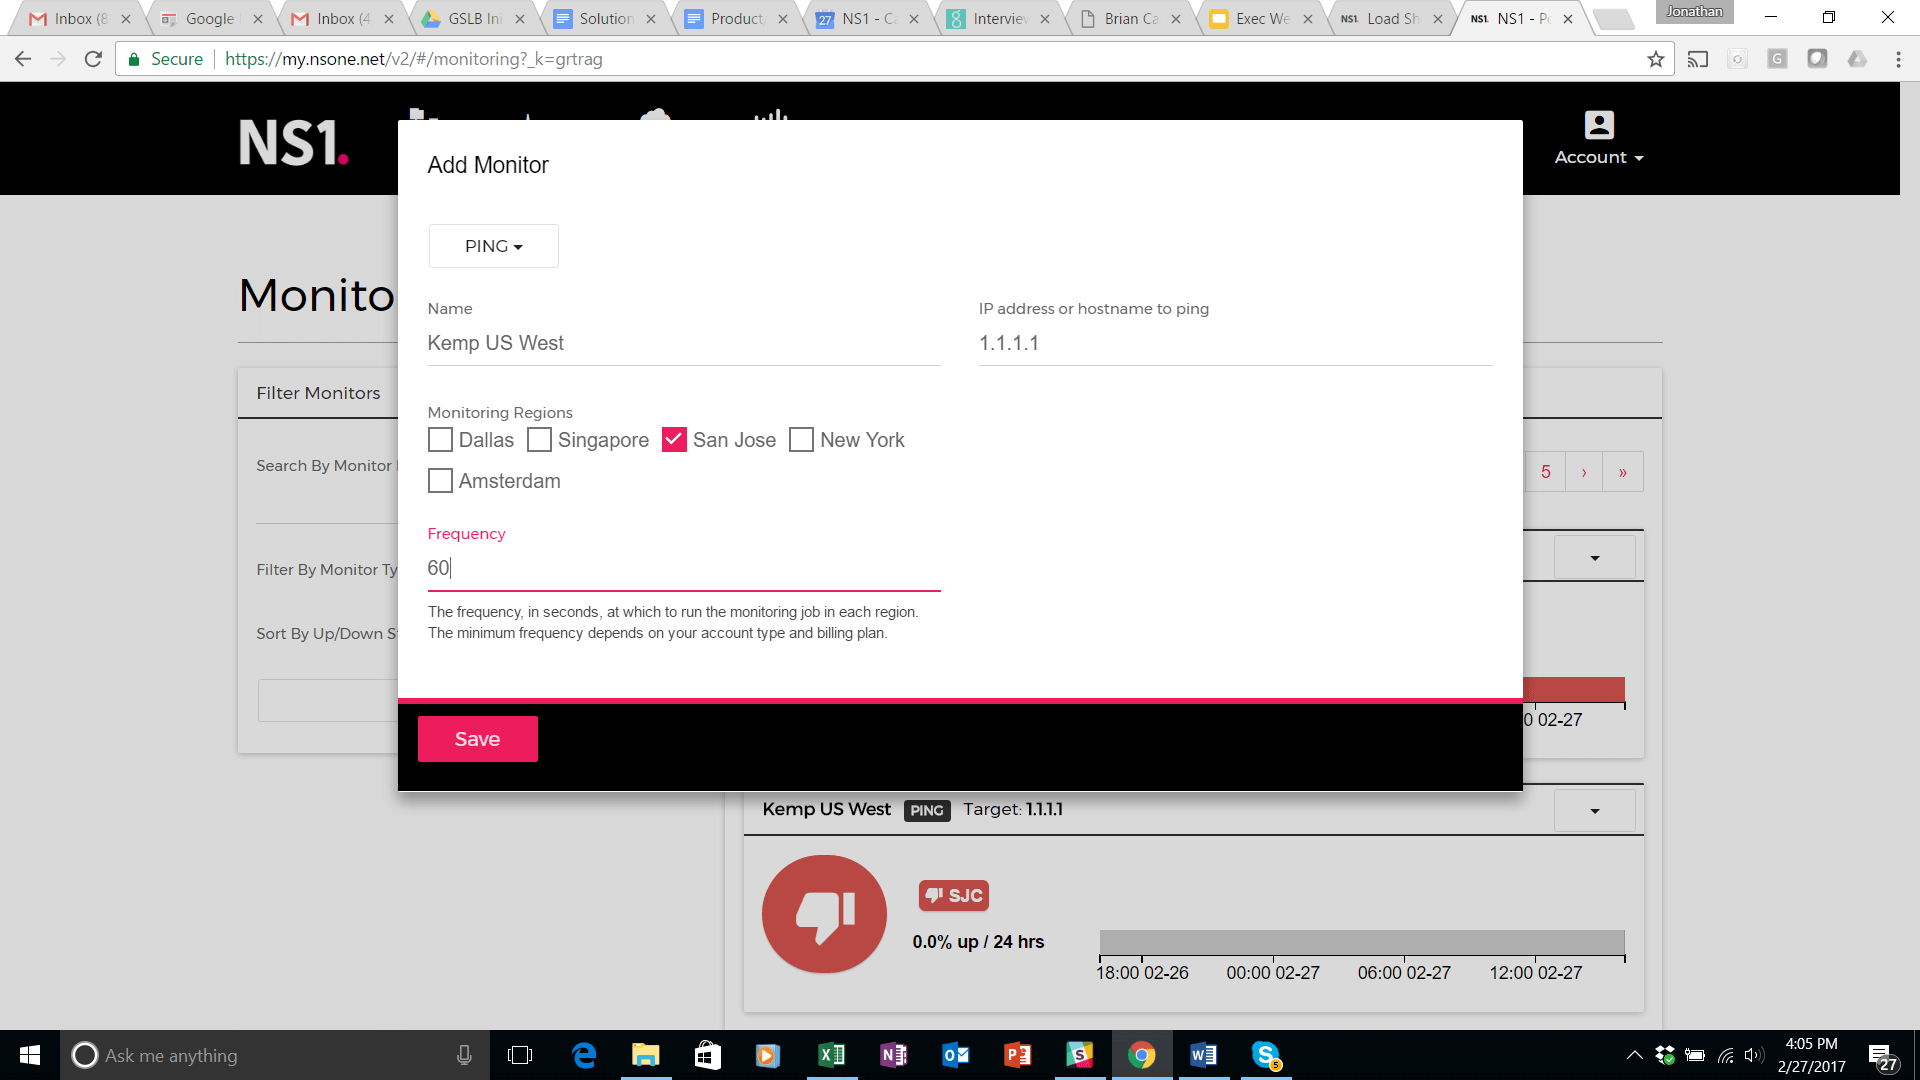
Task: Open the Account user icon
Action: pos(1598,125)
